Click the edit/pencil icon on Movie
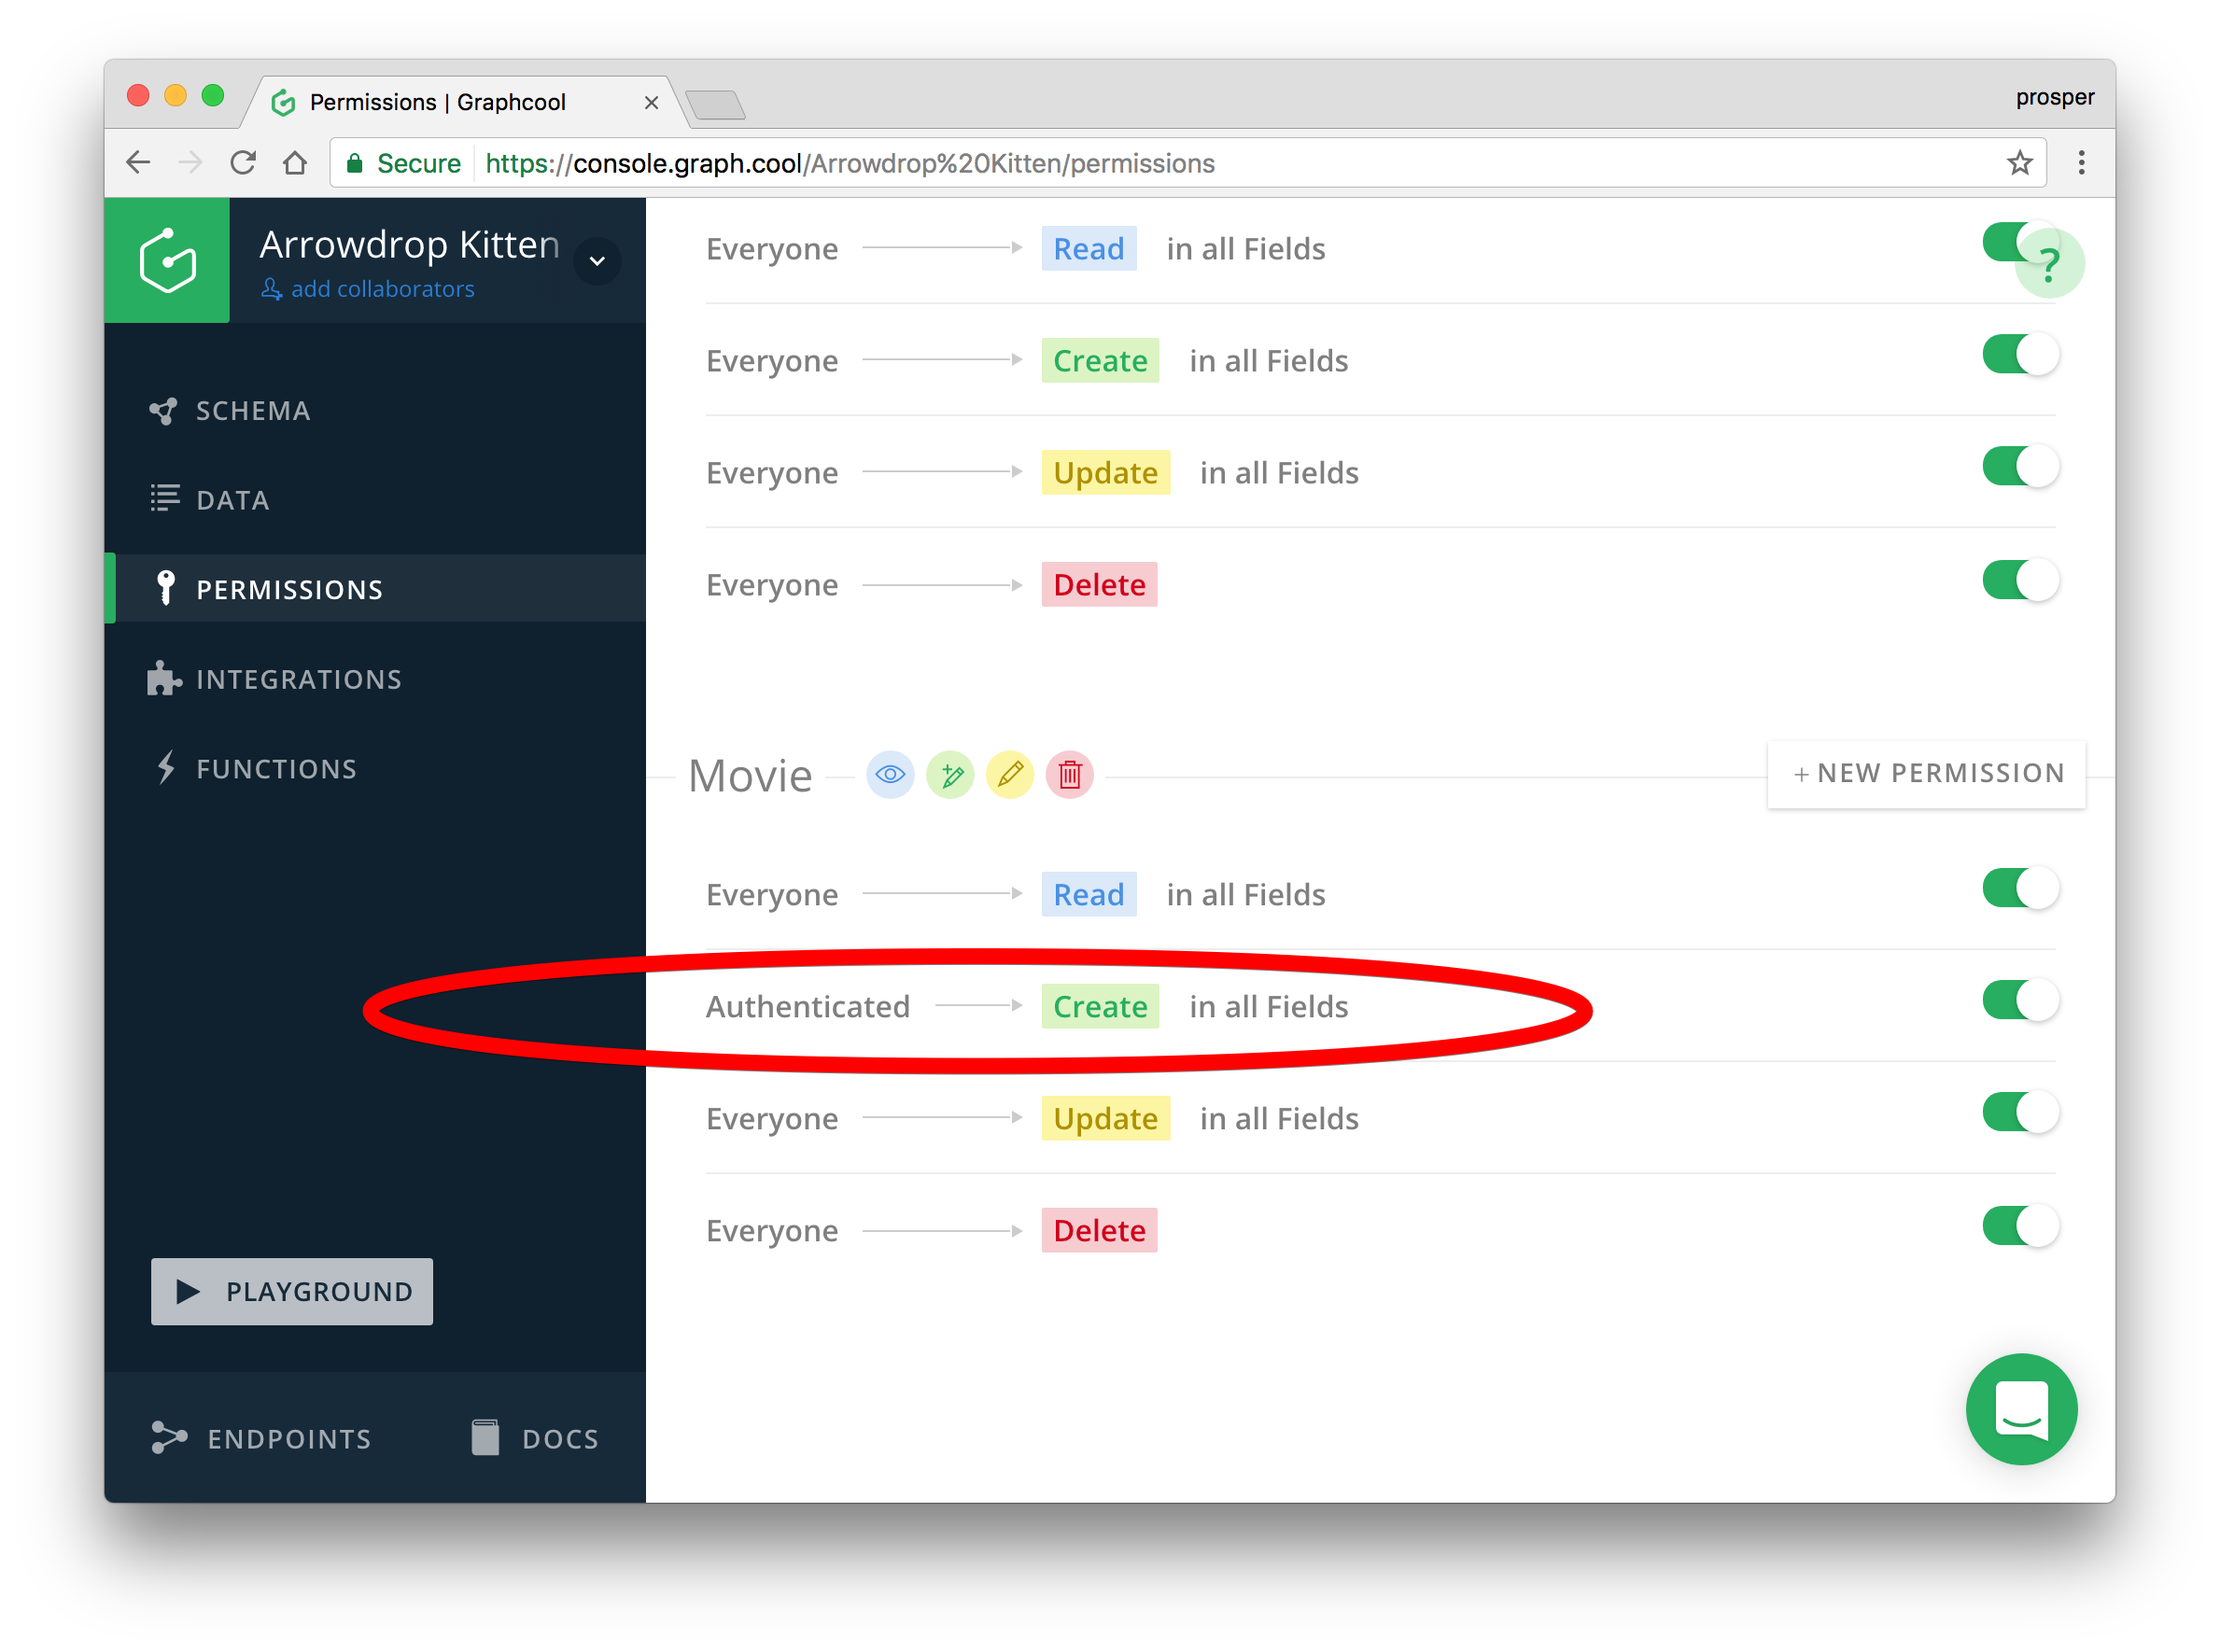The width and height of the screenshot is (2220, 1652). 1010,776
